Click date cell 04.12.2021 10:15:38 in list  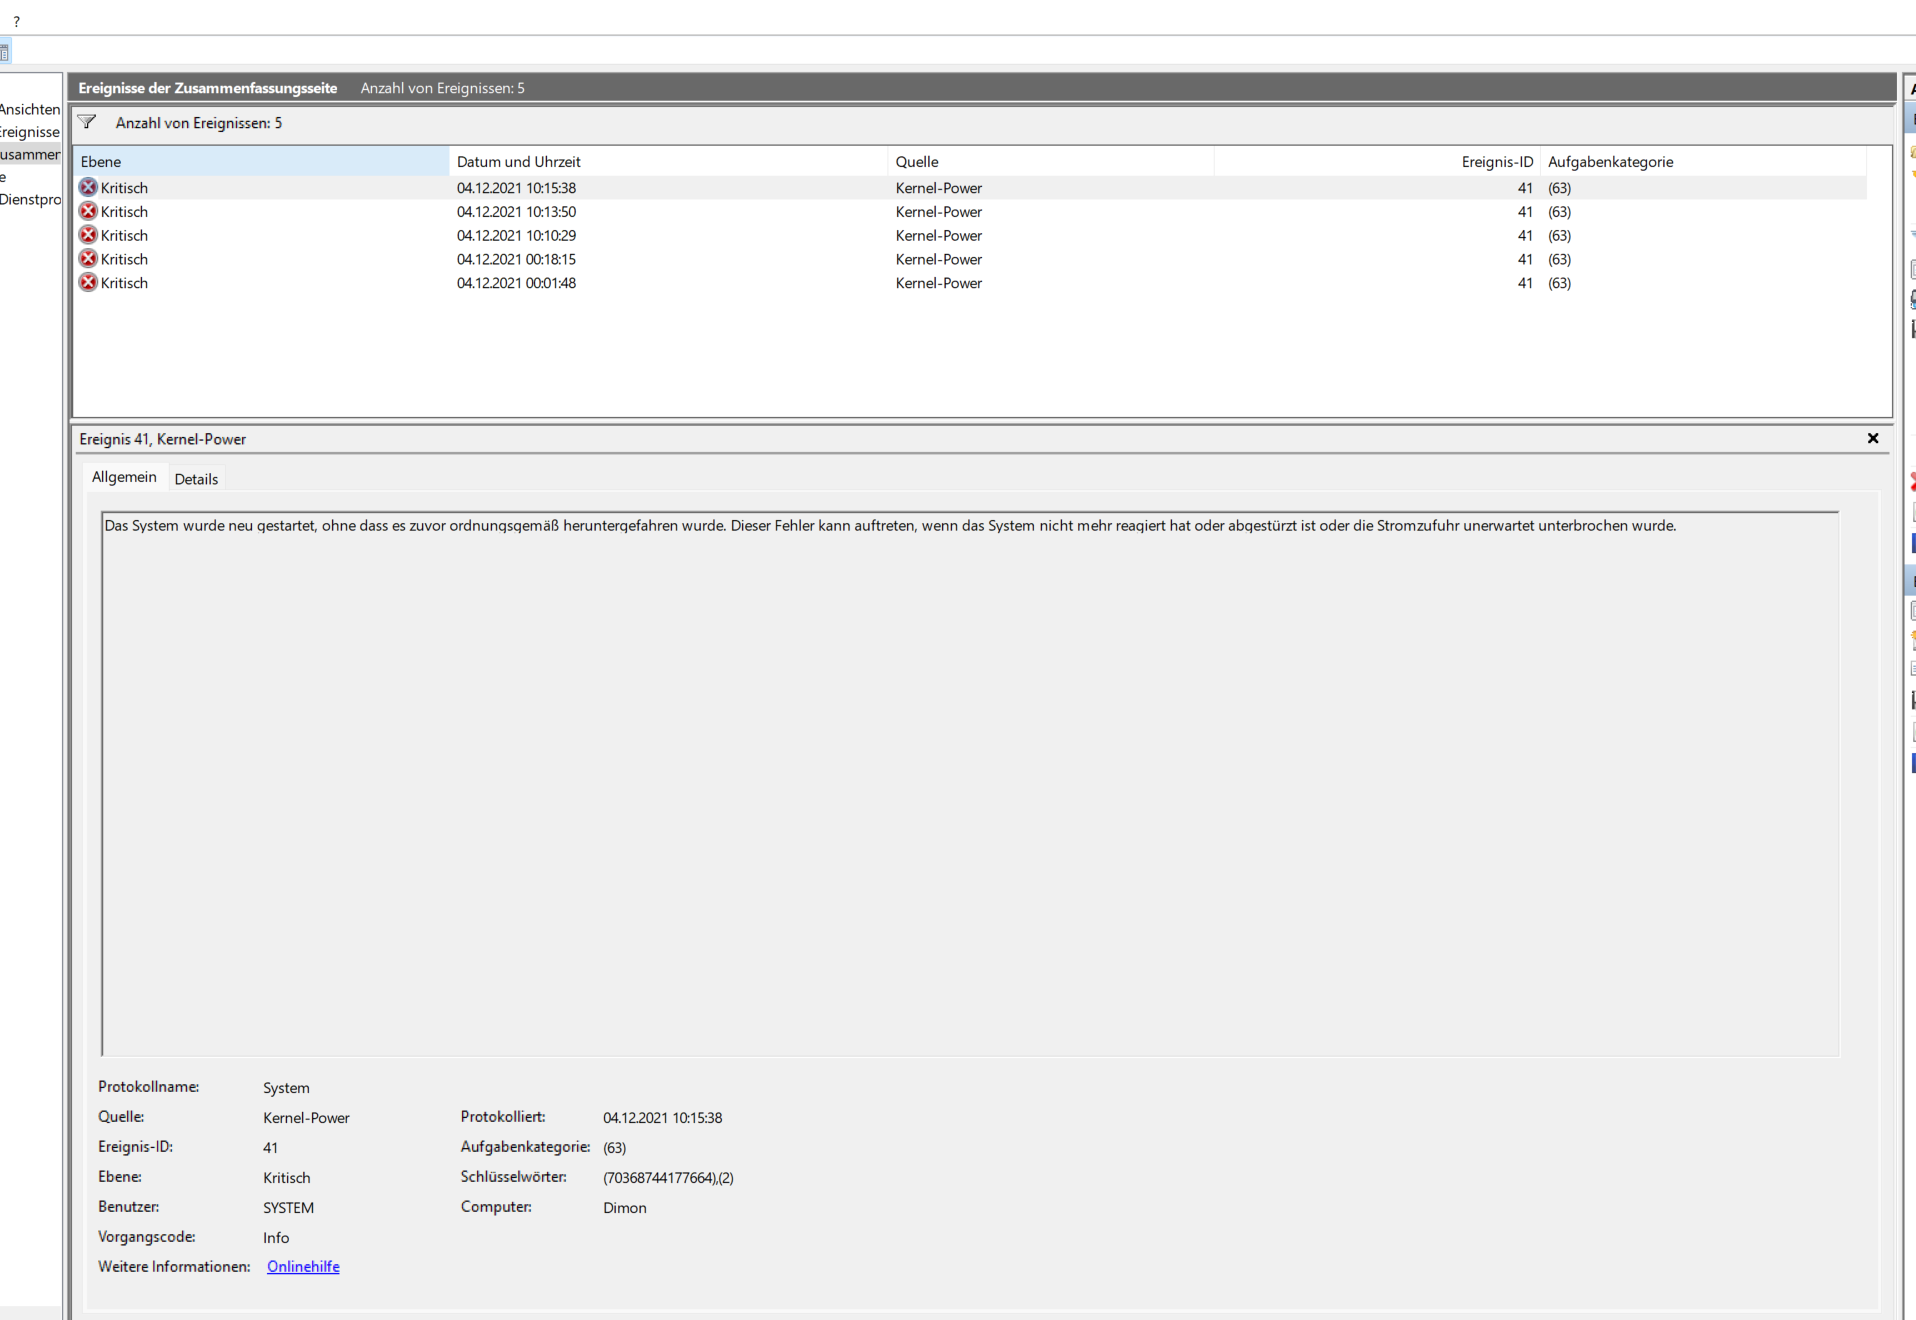click(516, 188)
